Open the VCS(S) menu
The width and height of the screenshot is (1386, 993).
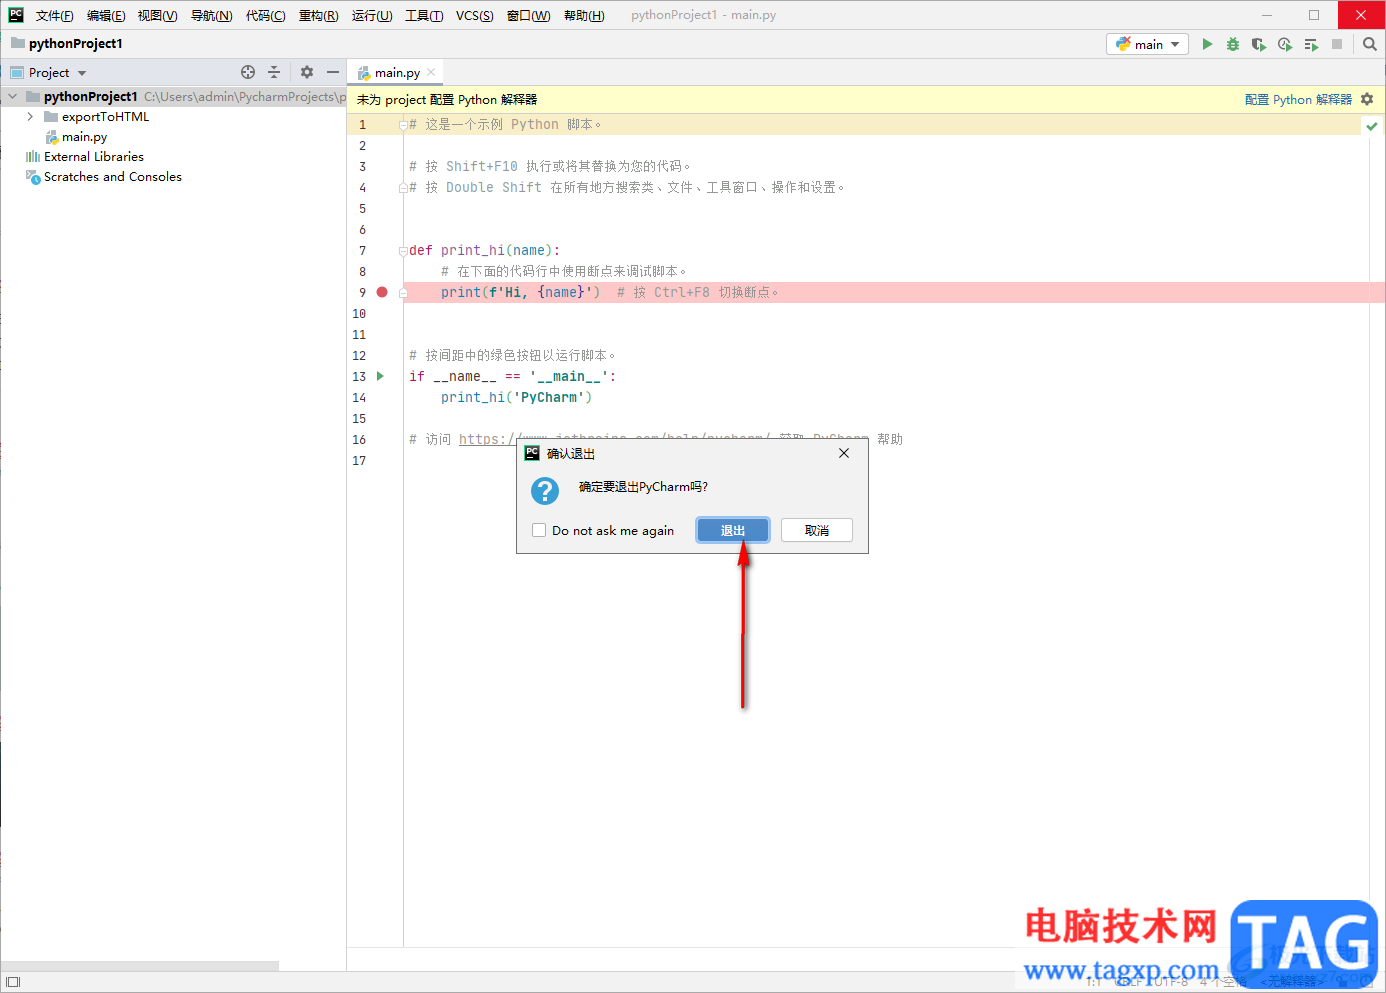pos(474,15)
